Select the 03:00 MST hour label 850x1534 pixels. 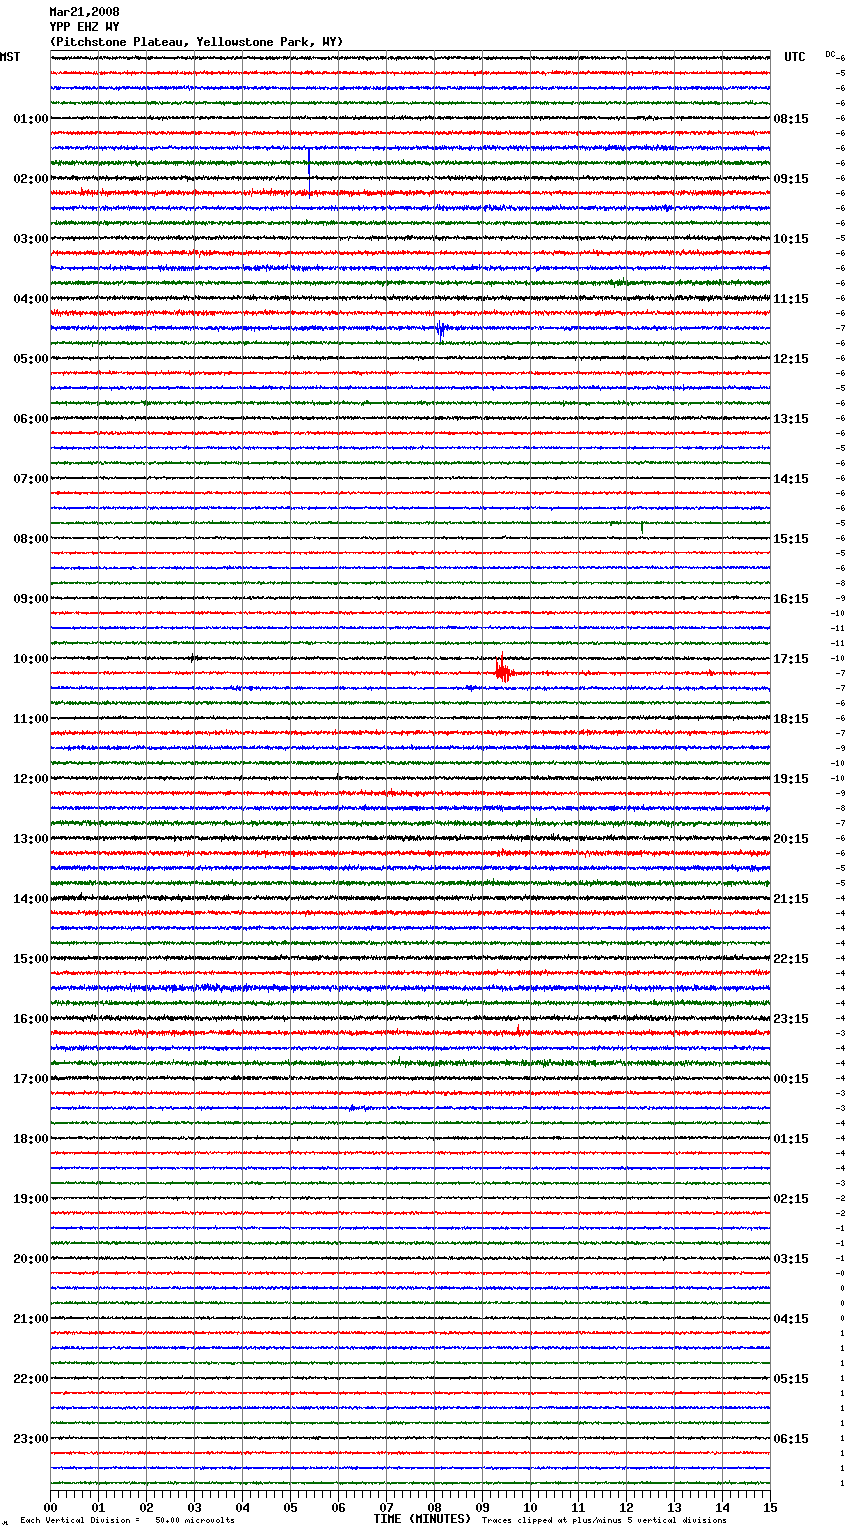click(31, 239)
